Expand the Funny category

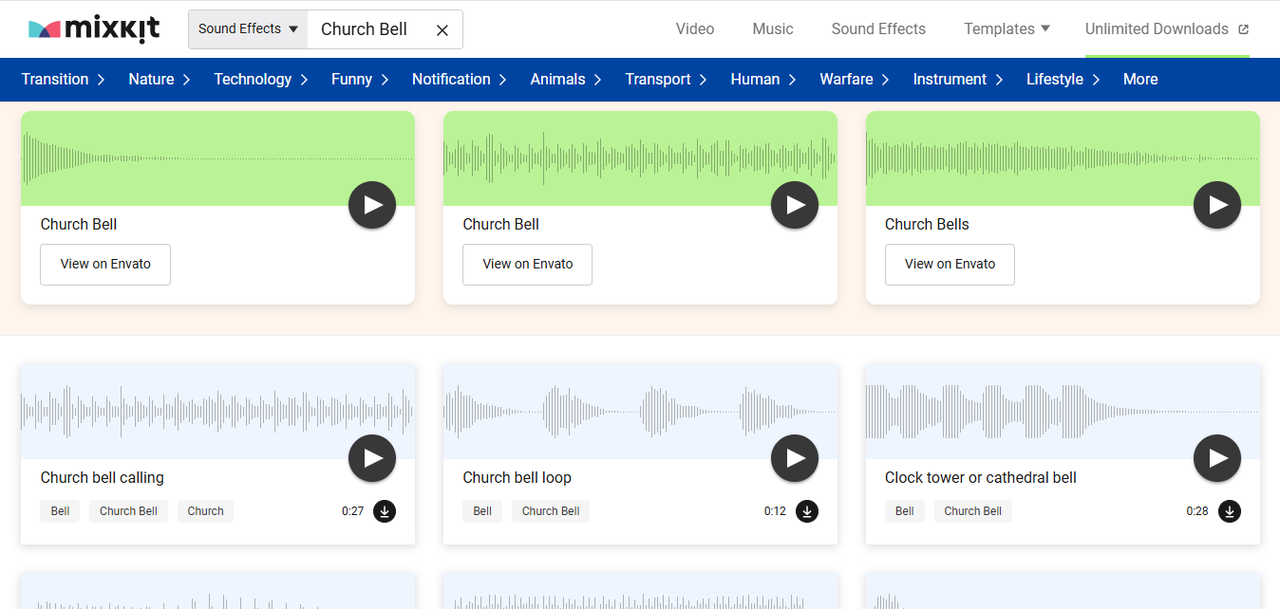pyautogui.click(x=361, y=79)
